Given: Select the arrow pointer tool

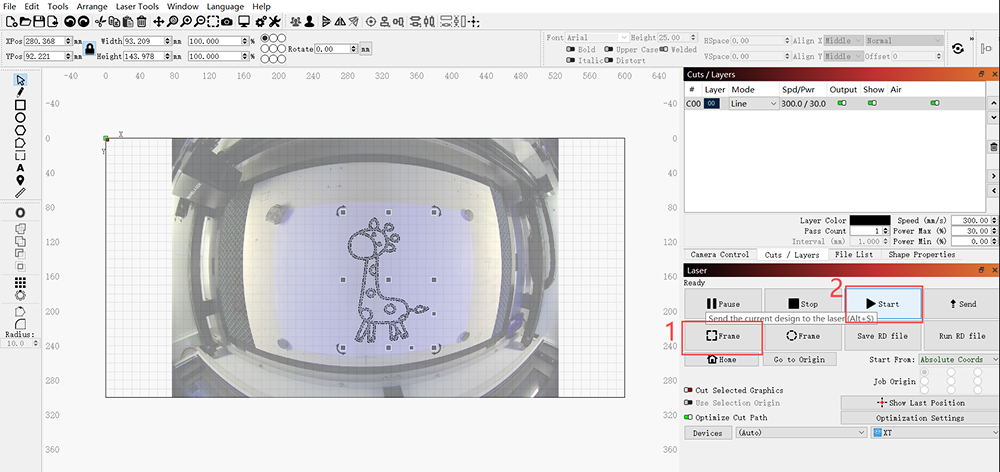Looking at the screenshot, I should pyautogui.click(x=20, y=80).
